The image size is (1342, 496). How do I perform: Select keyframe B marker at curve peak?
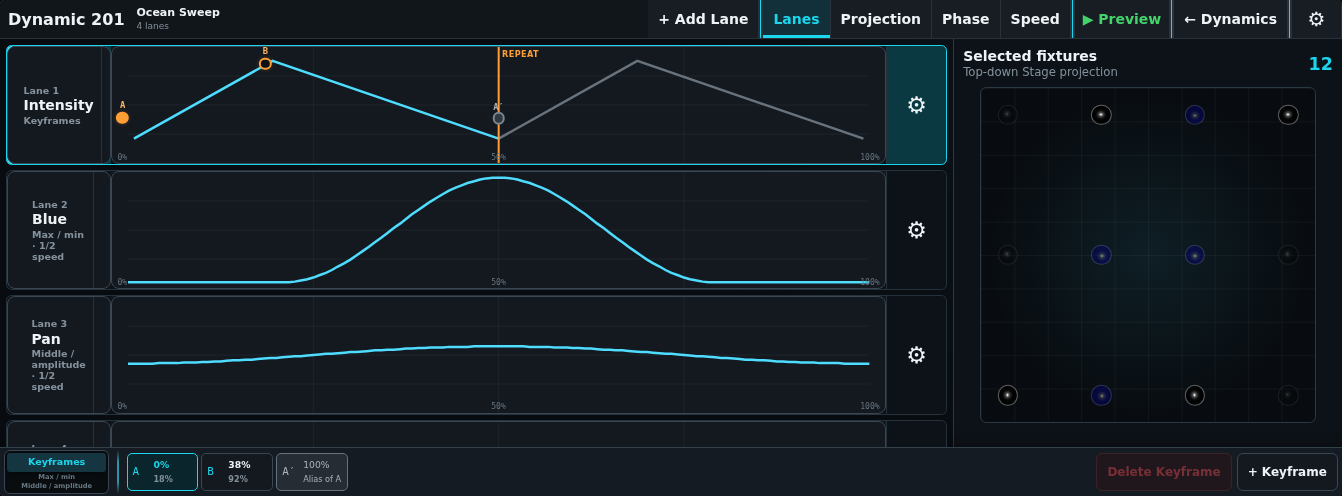(265, 63)
